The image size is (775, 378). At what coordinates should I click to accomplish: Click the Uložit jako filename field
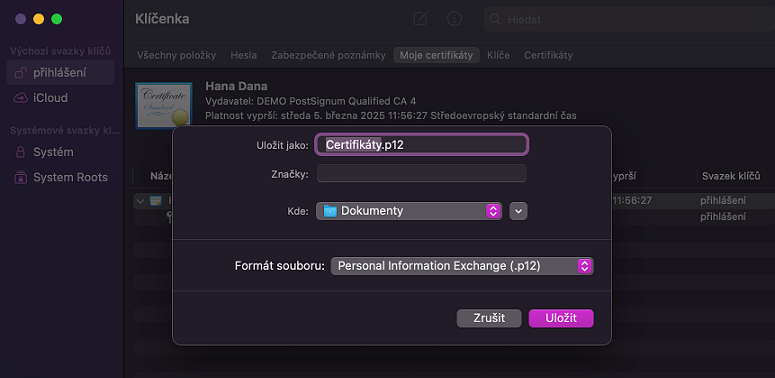tap(422, 144)
